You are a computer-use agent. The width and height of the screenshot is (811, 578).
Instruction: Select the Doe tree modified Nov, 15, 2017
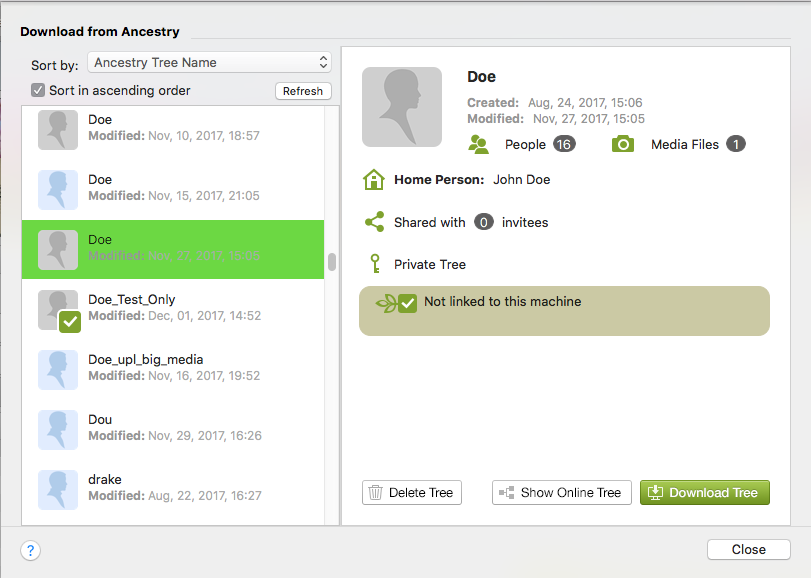tap(173, 190)
